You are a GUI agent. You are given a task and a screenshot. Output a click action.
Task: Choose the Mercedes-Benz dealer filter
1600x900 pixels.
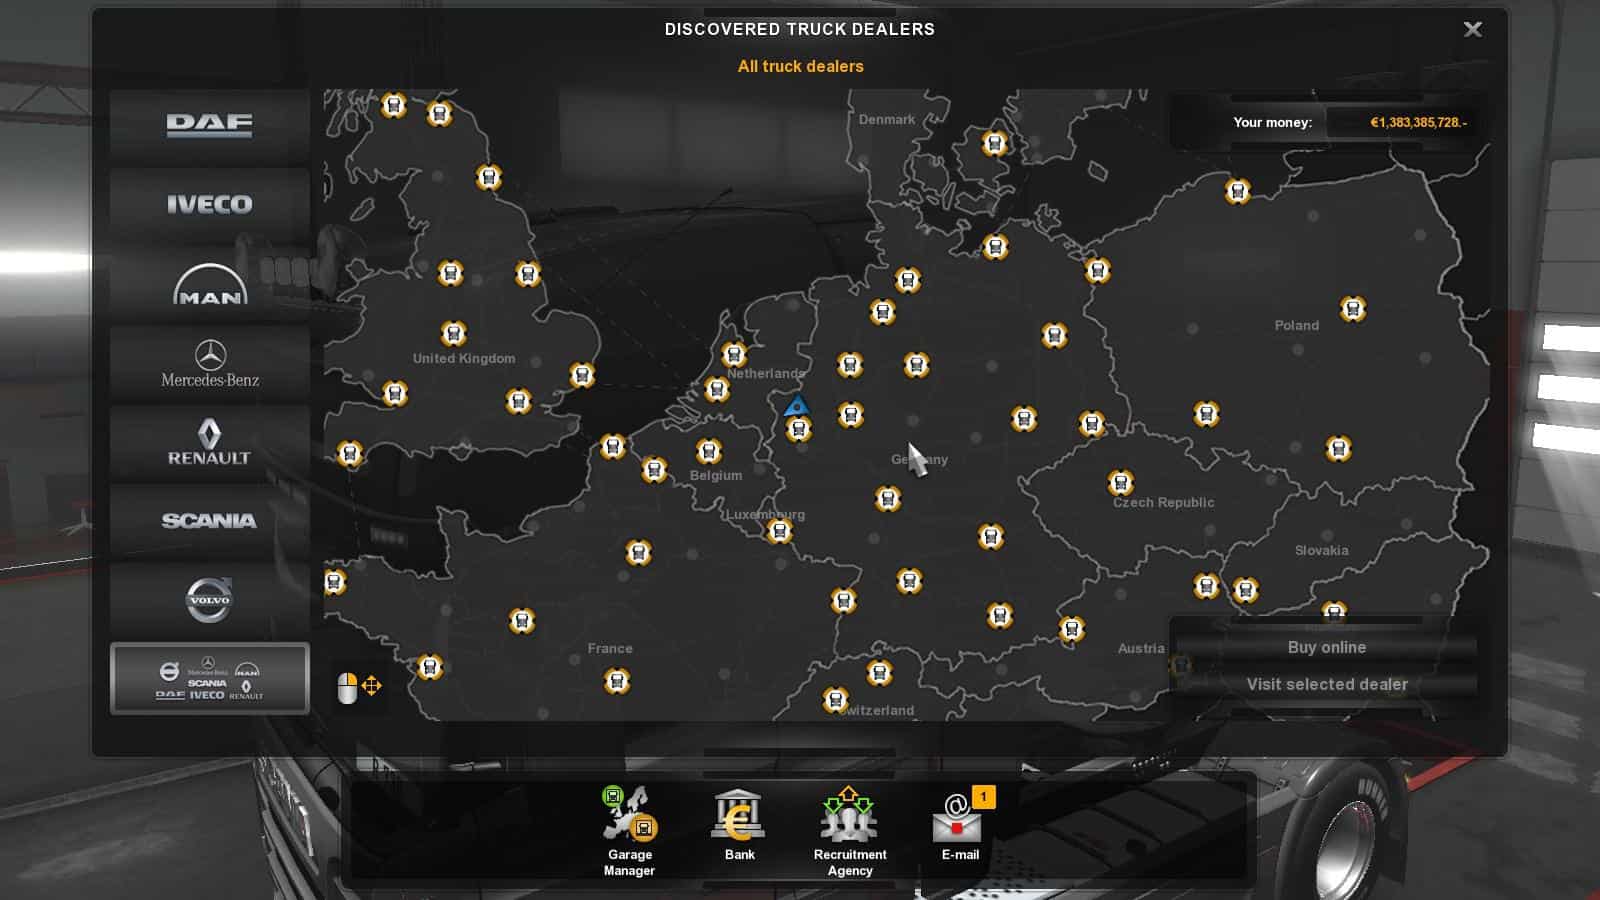pos(209,363)
